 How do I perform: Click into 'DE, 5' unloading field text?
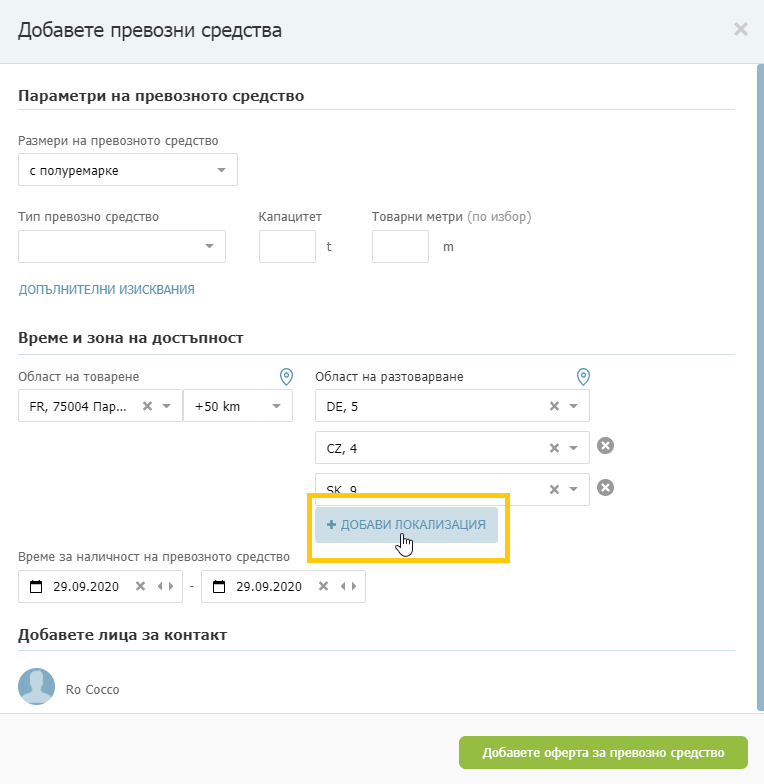coord(342,406)
